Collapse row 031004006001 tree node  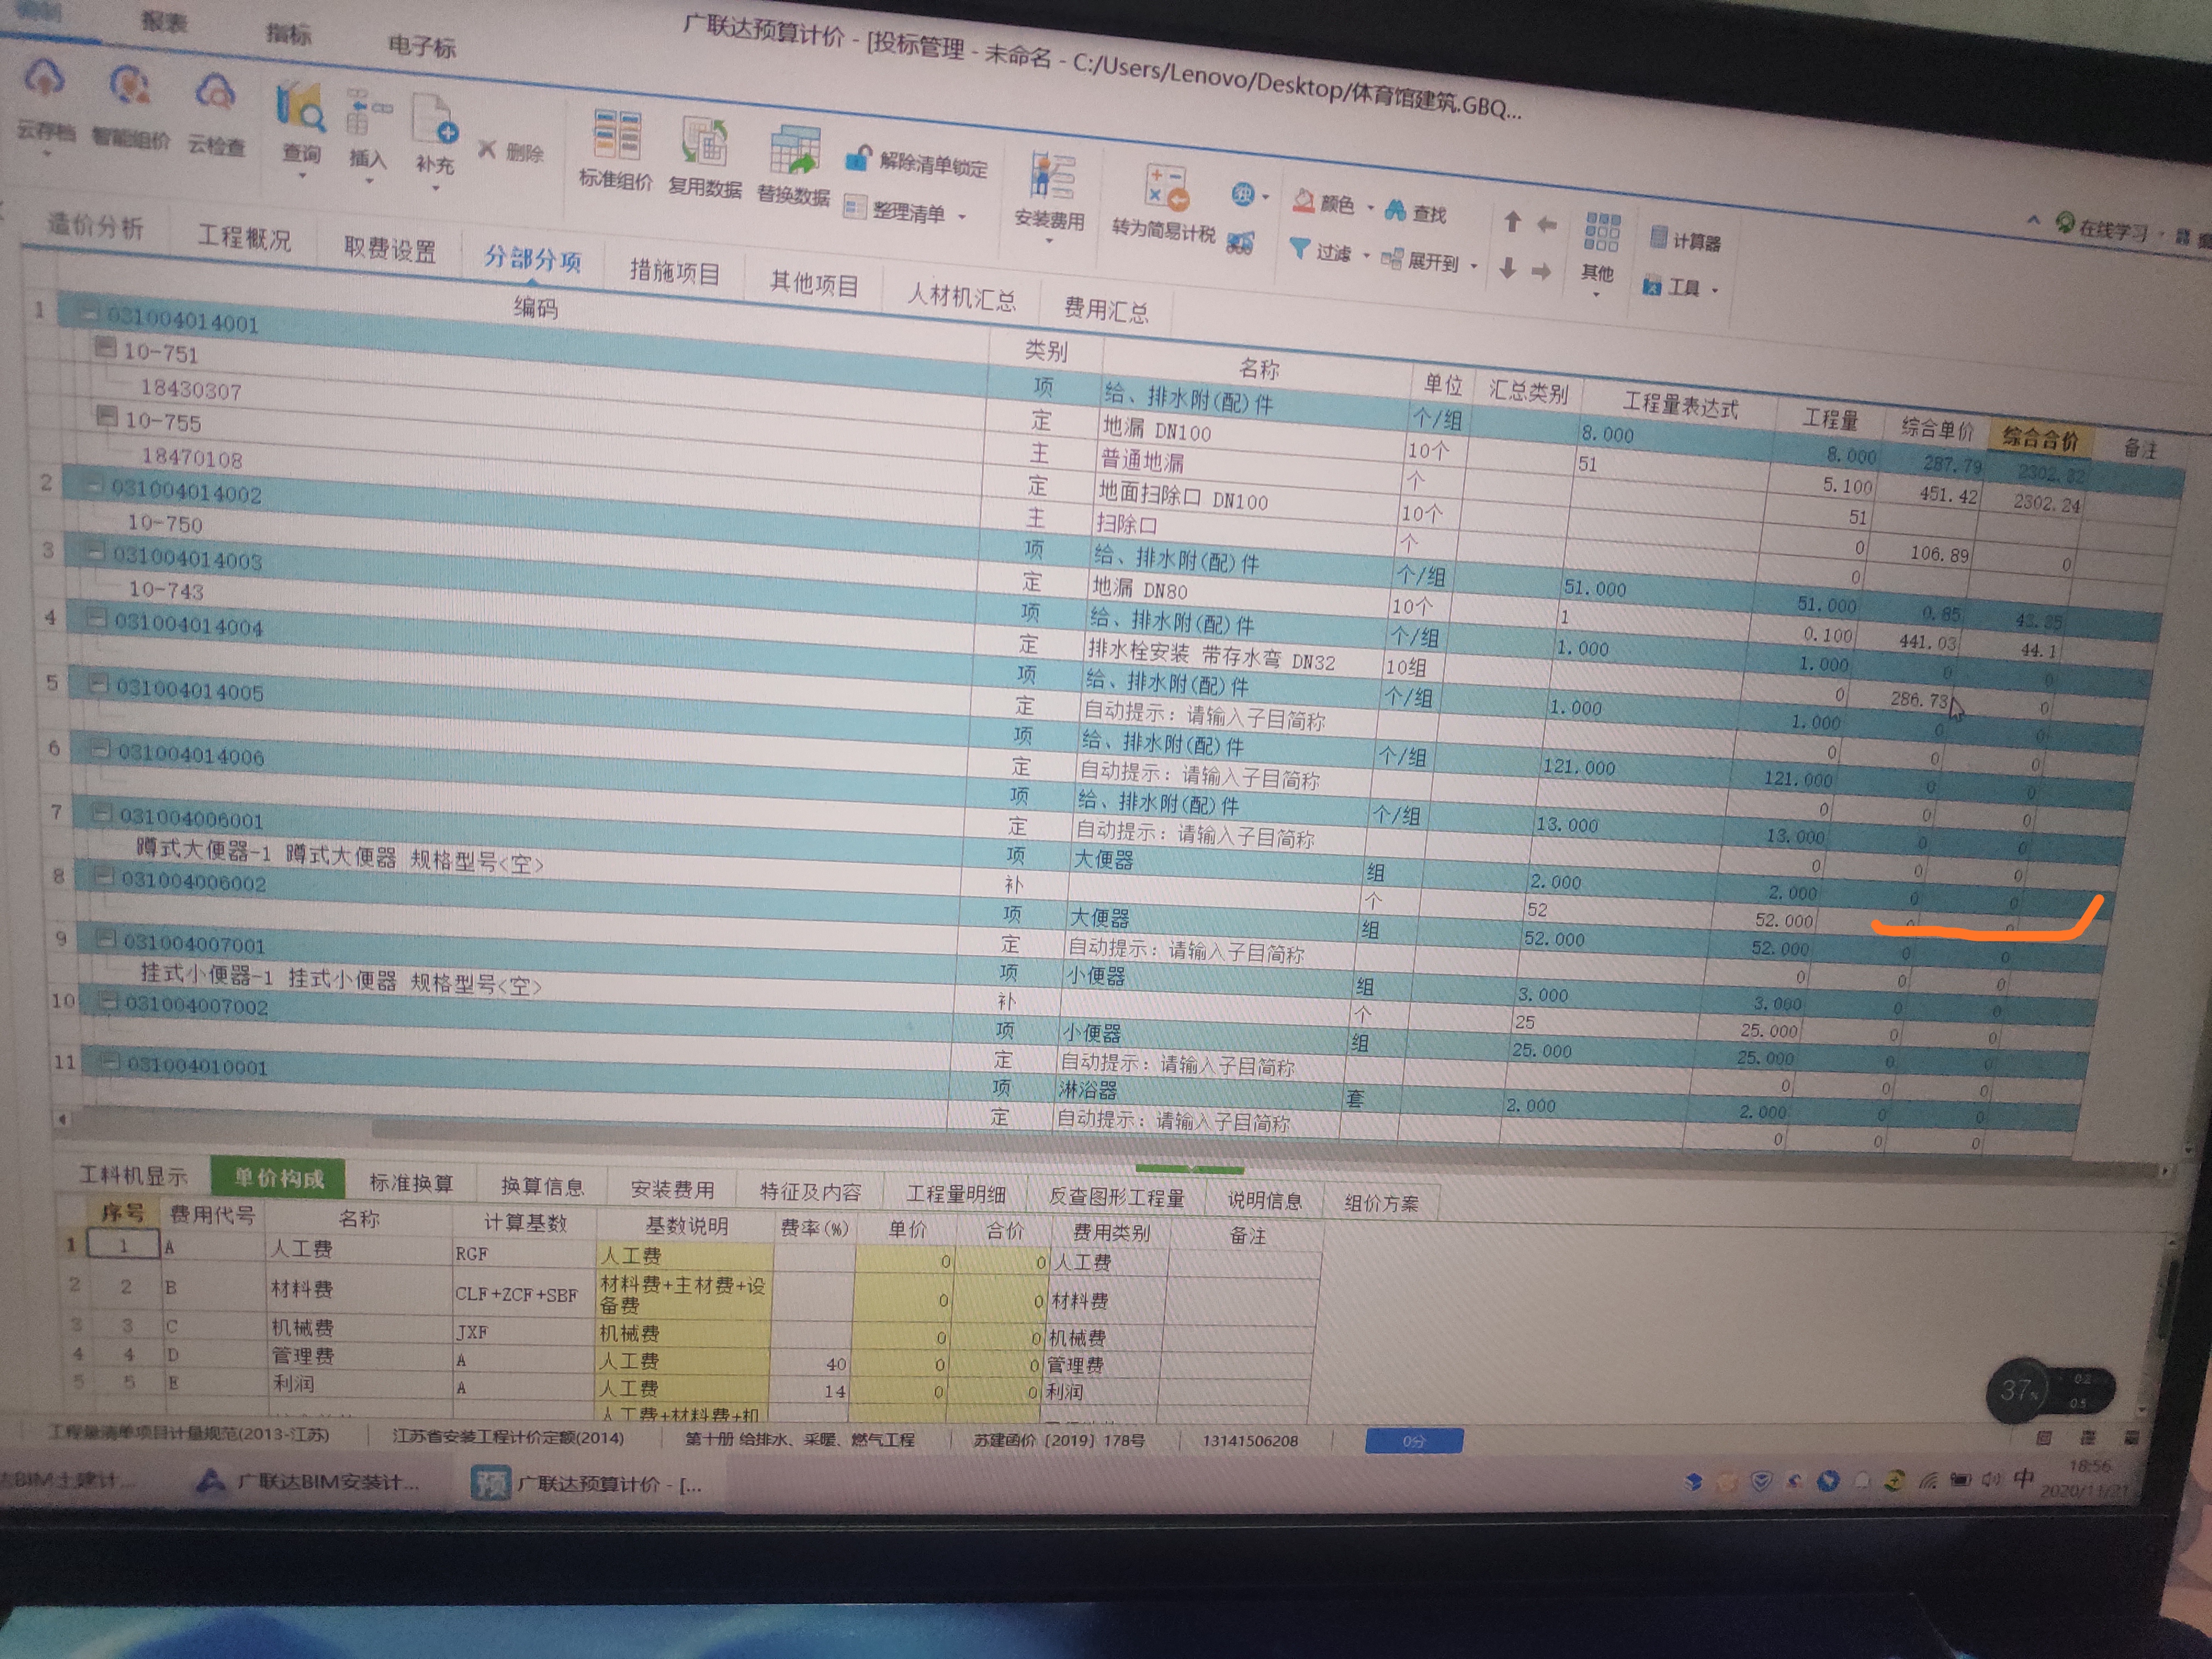(102, 813)
